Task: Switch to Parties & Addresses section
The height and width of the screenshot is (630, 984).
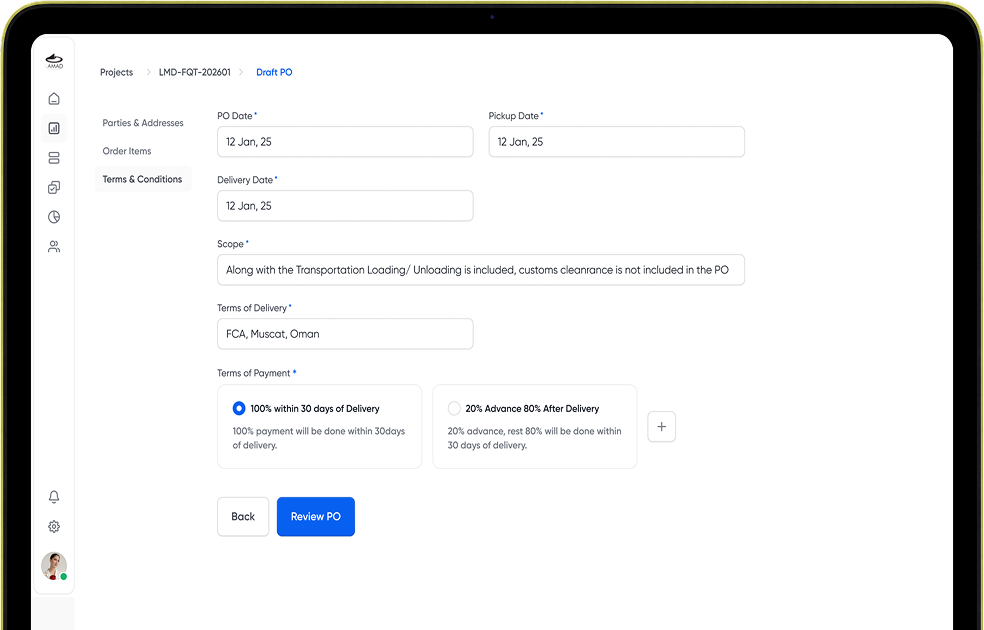Action: (143, 123)
